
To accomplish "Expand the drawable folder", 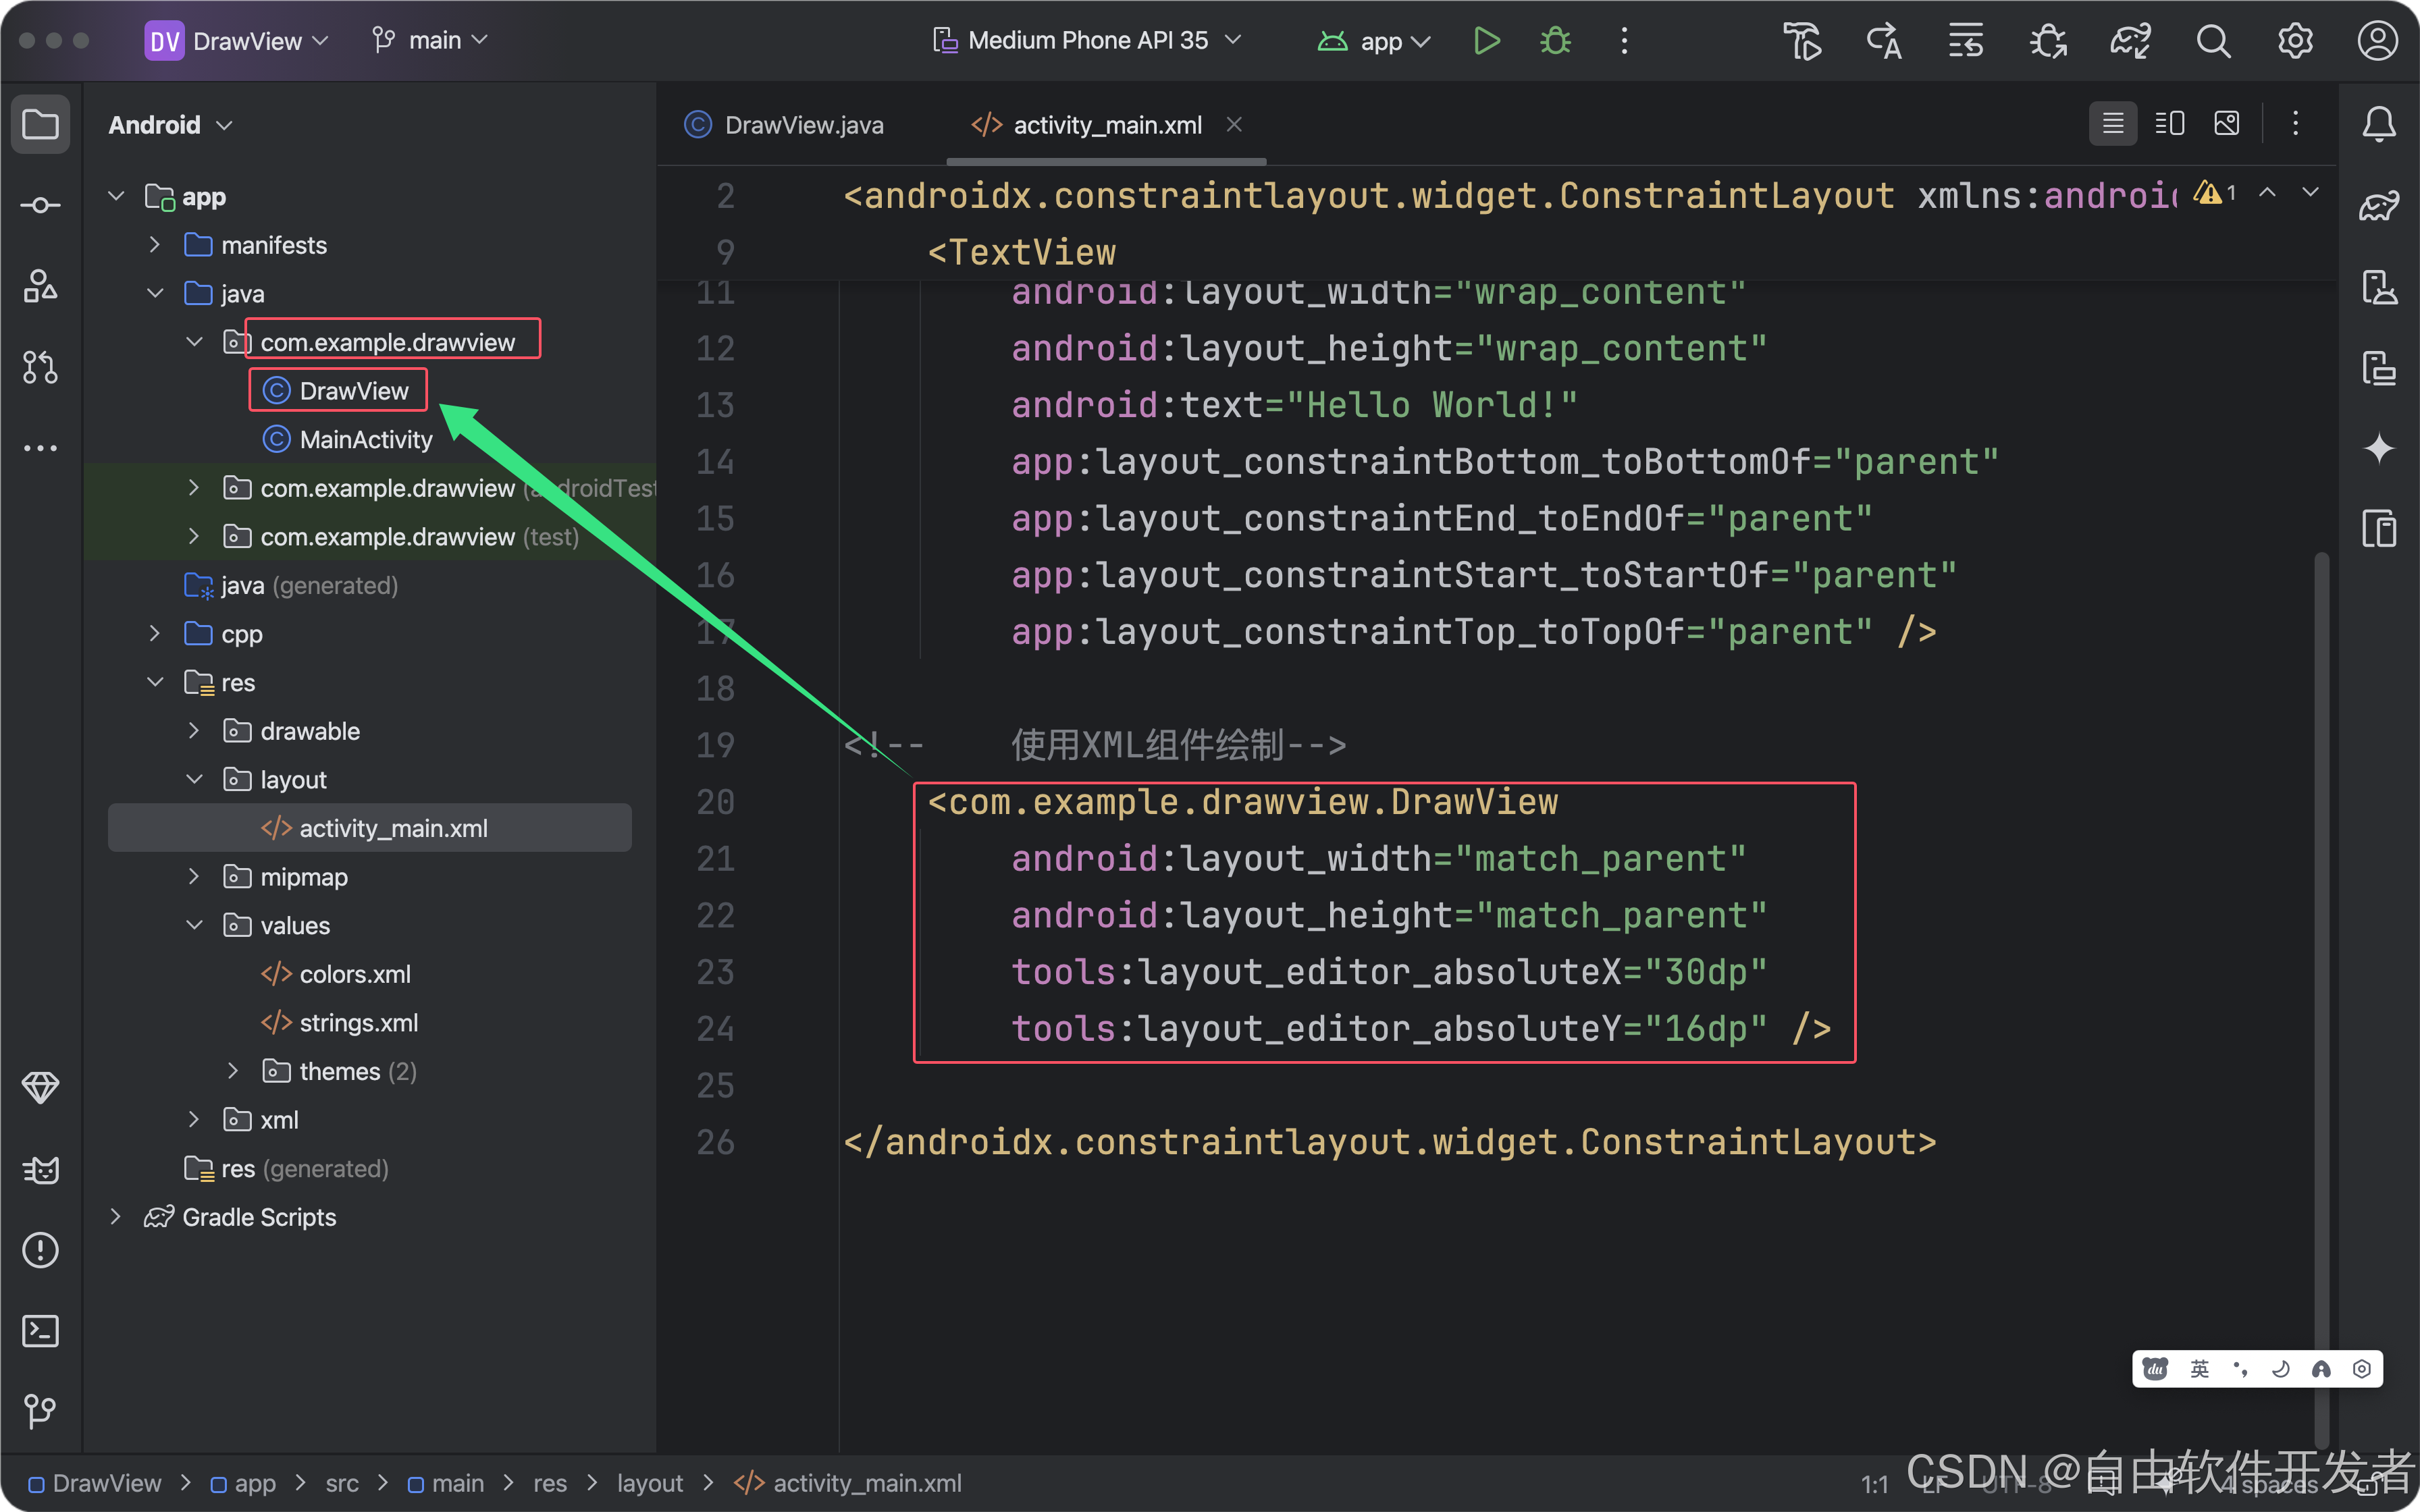I will pos(194,731).
